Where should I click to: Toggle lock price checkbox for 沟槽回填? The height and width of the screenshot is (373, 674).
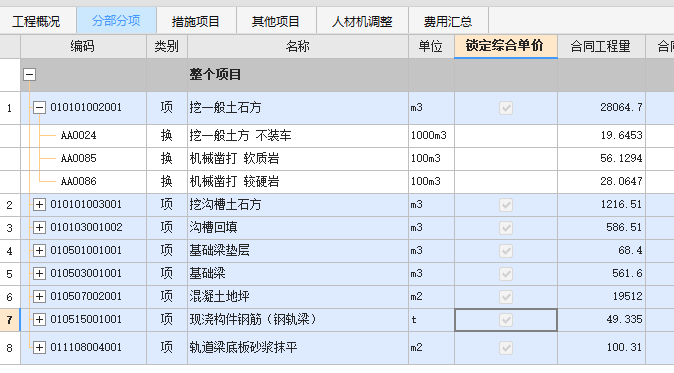(x=506, y=228)
